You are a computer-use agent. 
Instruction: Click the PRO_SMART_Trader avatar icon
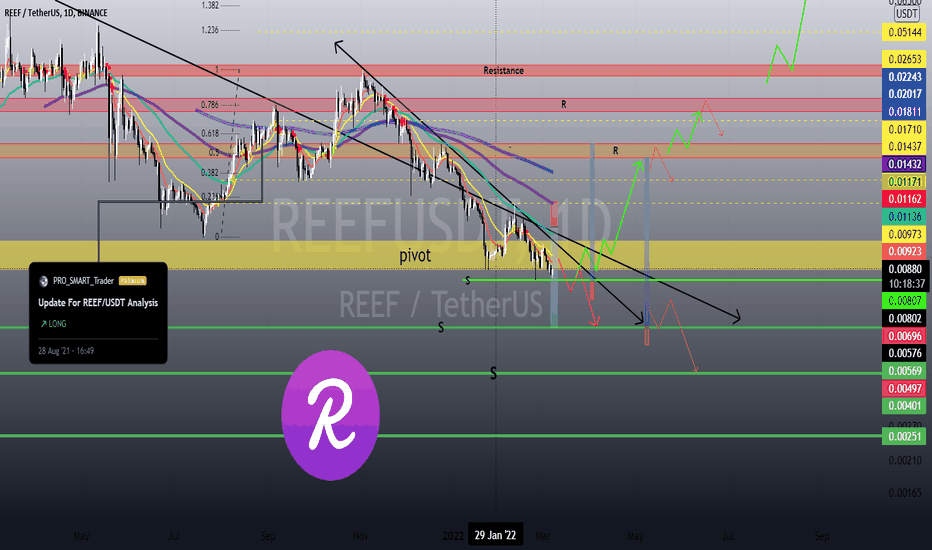43,281
